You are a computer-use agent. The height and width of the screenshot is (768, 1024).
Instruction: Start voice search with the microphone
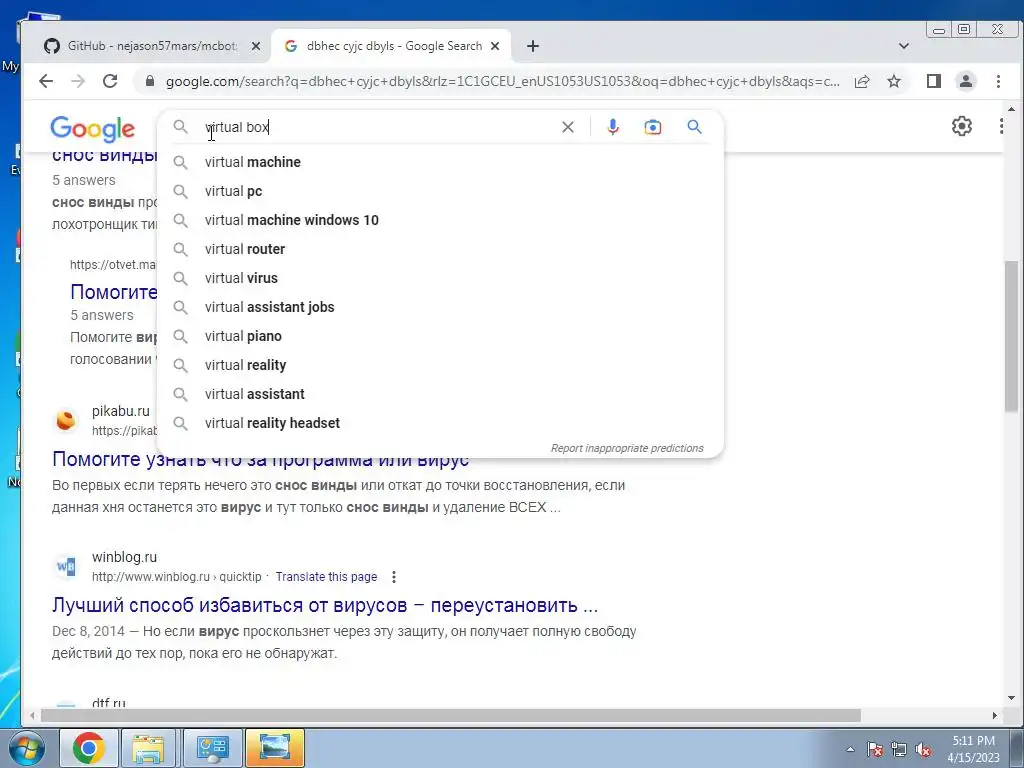coord(613,127)
